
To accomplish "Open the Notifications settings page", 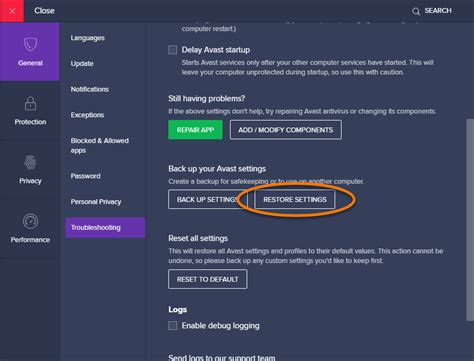I will pyautogui.click(x=90, y=89).
